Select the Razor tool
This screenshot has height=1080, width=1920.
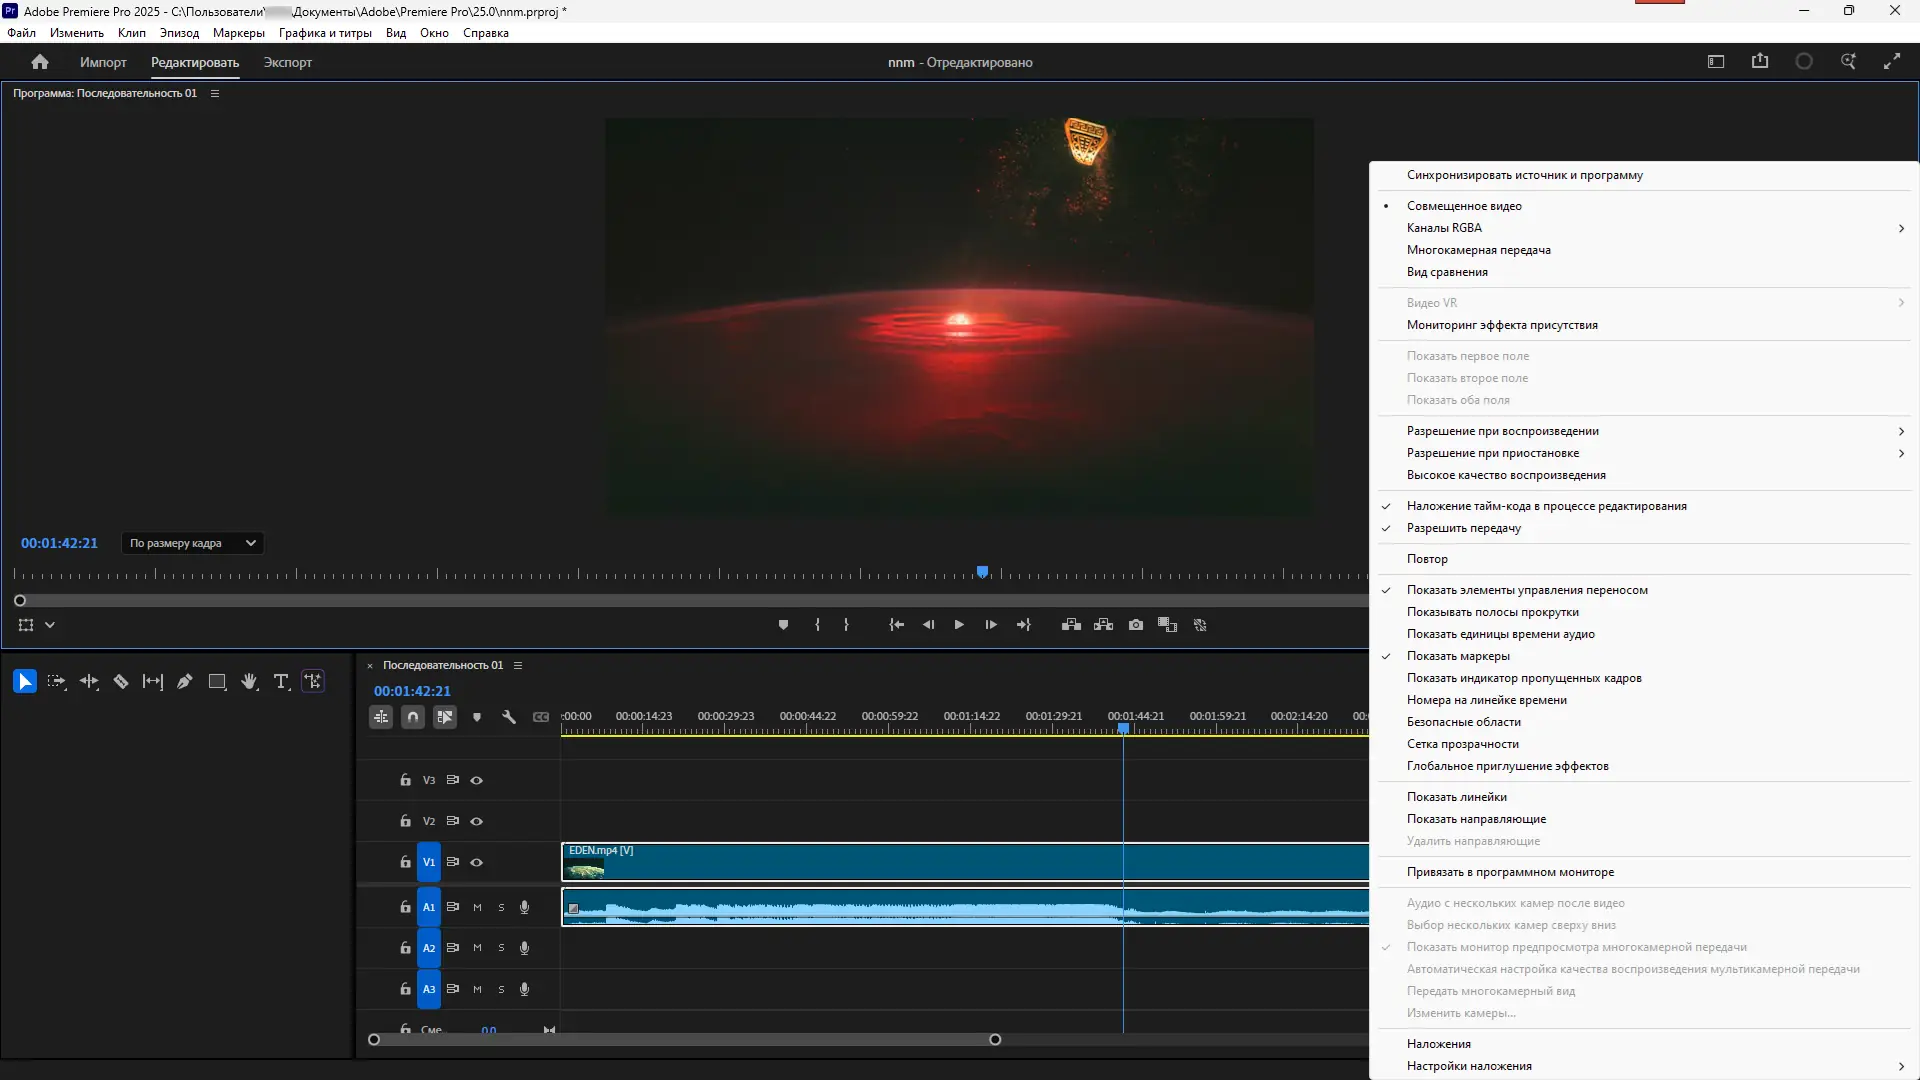121,682
